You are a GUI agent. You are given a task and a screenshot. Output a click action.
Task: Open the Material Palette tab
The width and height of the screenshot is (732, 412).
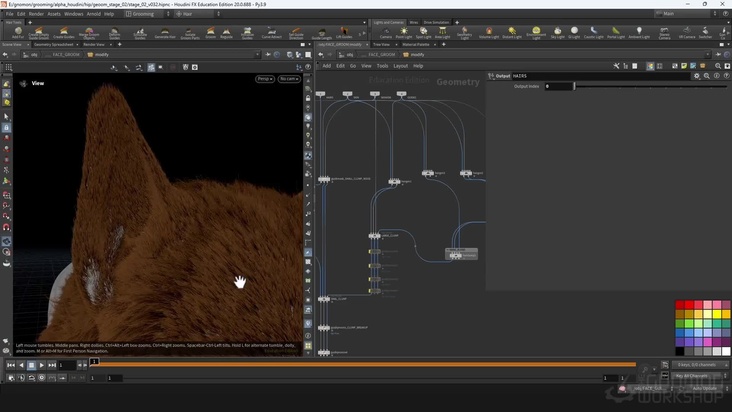tap(414, 44)
